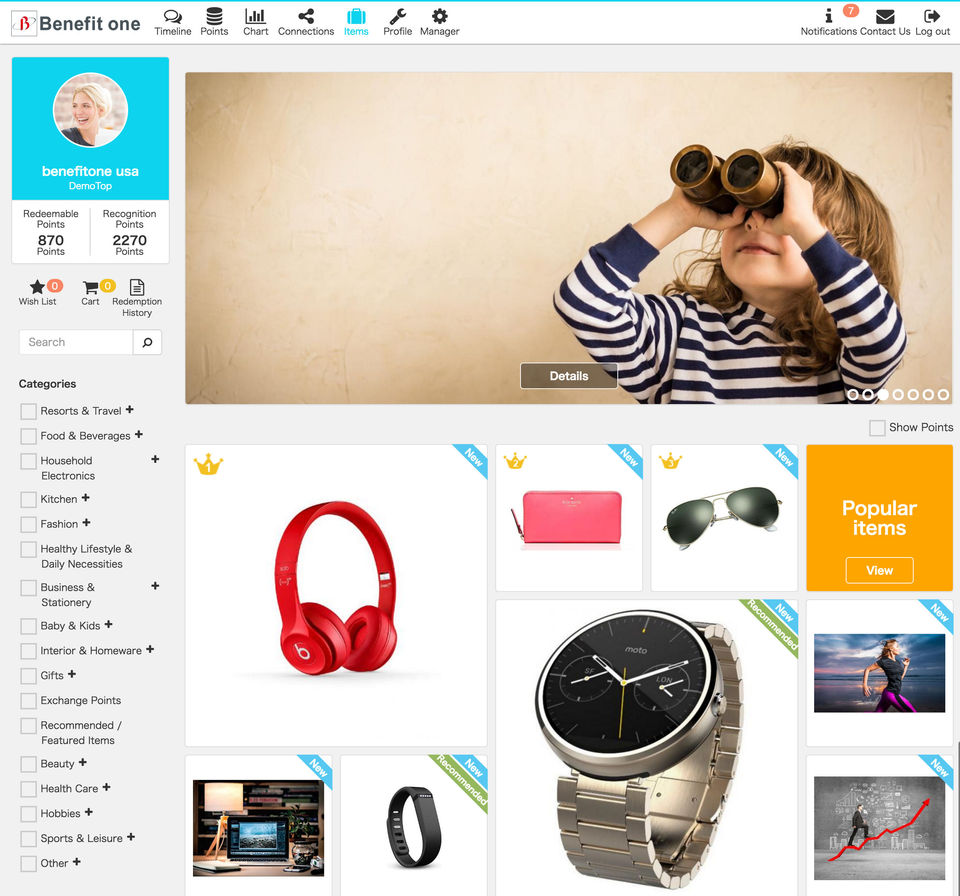Viewport: 960px width, 896px height.
Task: Expand the Kitchen category
Action: [86, 498]
